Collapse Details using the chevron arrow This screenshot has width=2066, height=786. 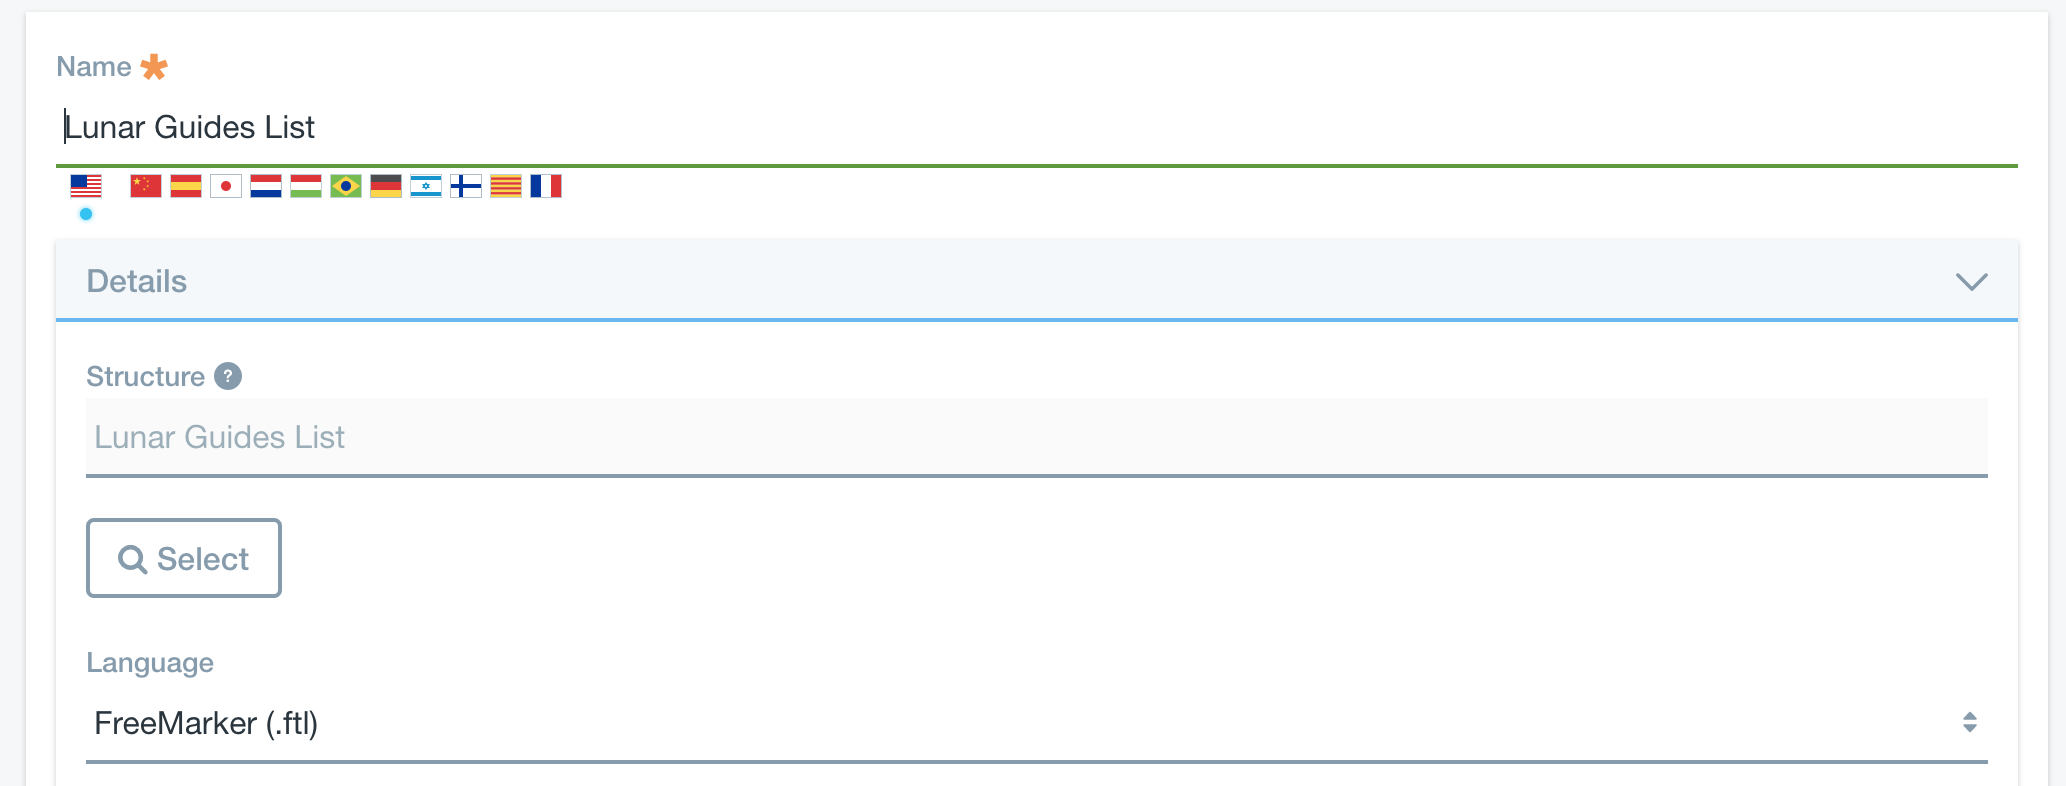tap(1971, 282)
